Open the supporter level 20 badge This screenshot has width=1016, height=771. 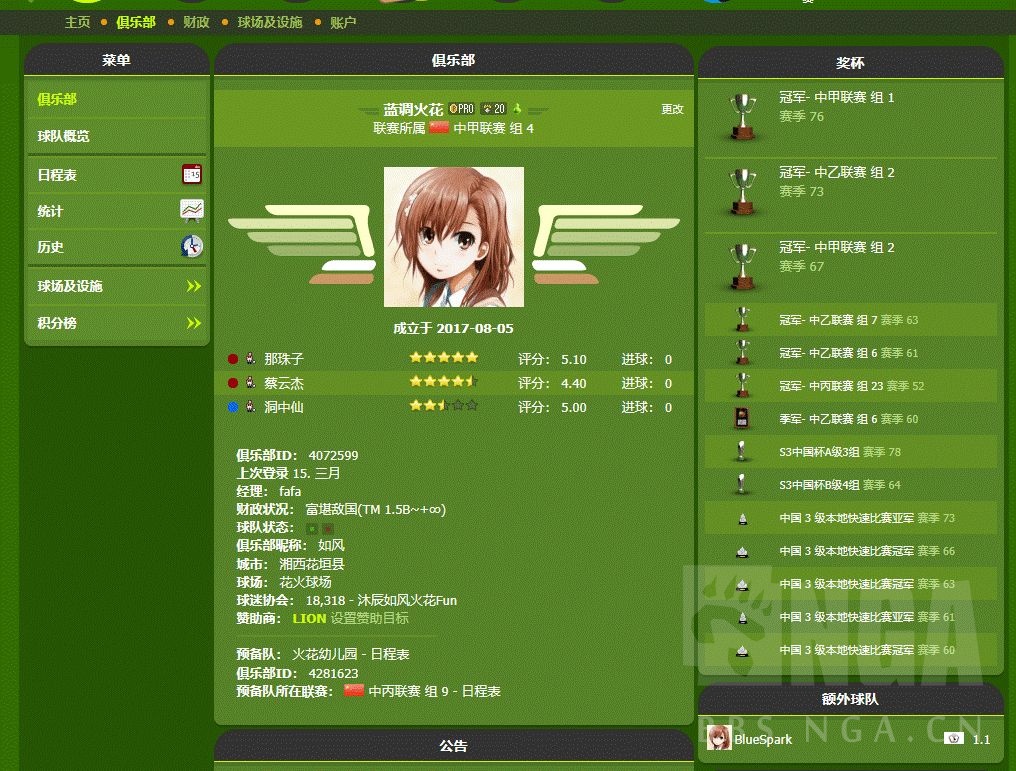pos(493,109)
